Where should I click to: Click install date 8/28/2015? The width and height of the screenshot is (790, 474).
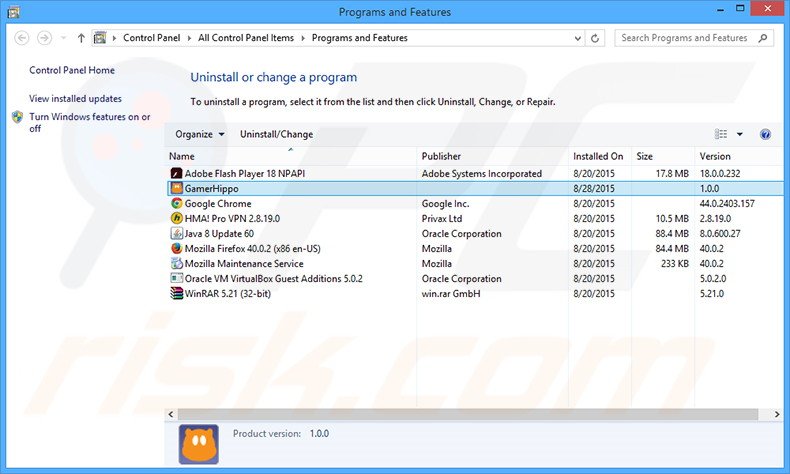click(594, 188)
